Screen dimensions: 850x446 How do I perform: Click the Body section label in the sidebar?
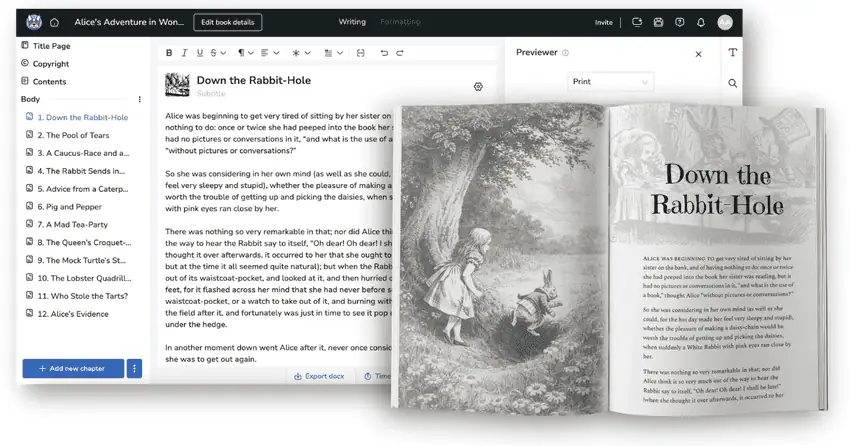[30, 99]
